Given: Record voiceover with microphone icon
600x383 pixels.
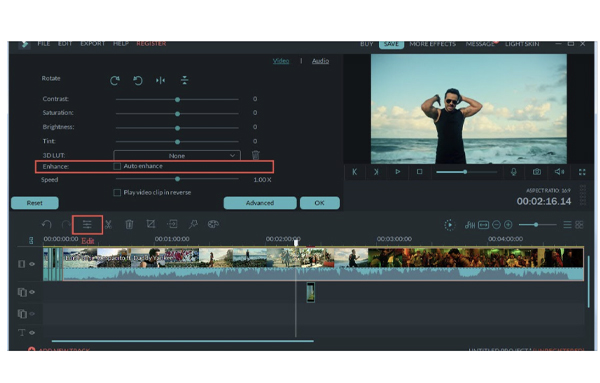Looking at the screenshot, I should [514, 172].
